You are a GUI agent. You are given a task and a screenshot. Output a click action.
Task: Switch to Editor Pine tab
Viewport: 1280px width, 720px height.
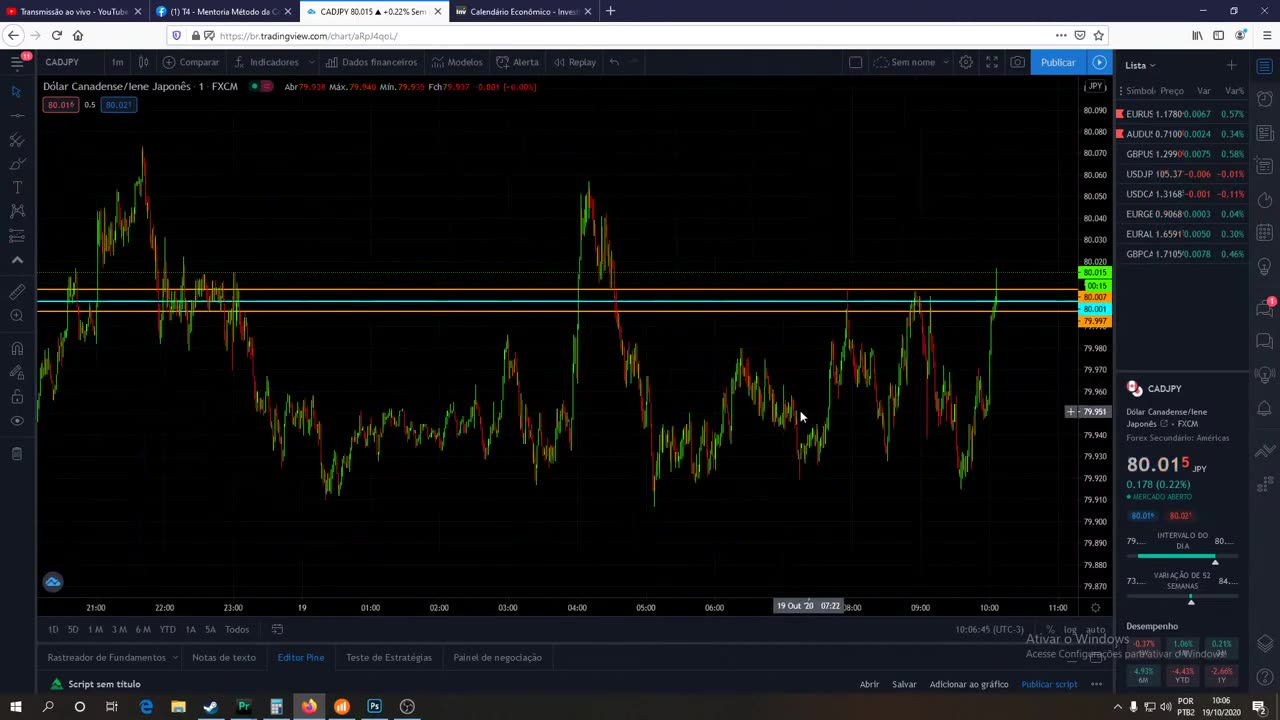coord(301,657)
